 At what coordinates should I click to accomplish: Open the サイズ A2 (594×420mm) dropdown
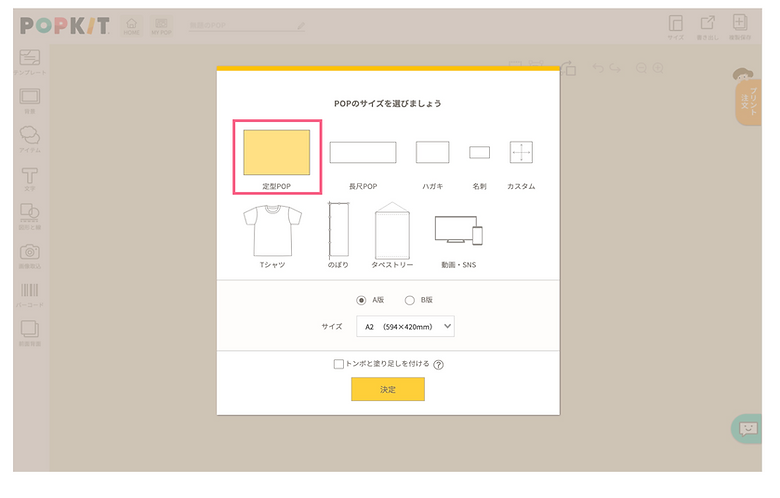pos(405,326)
